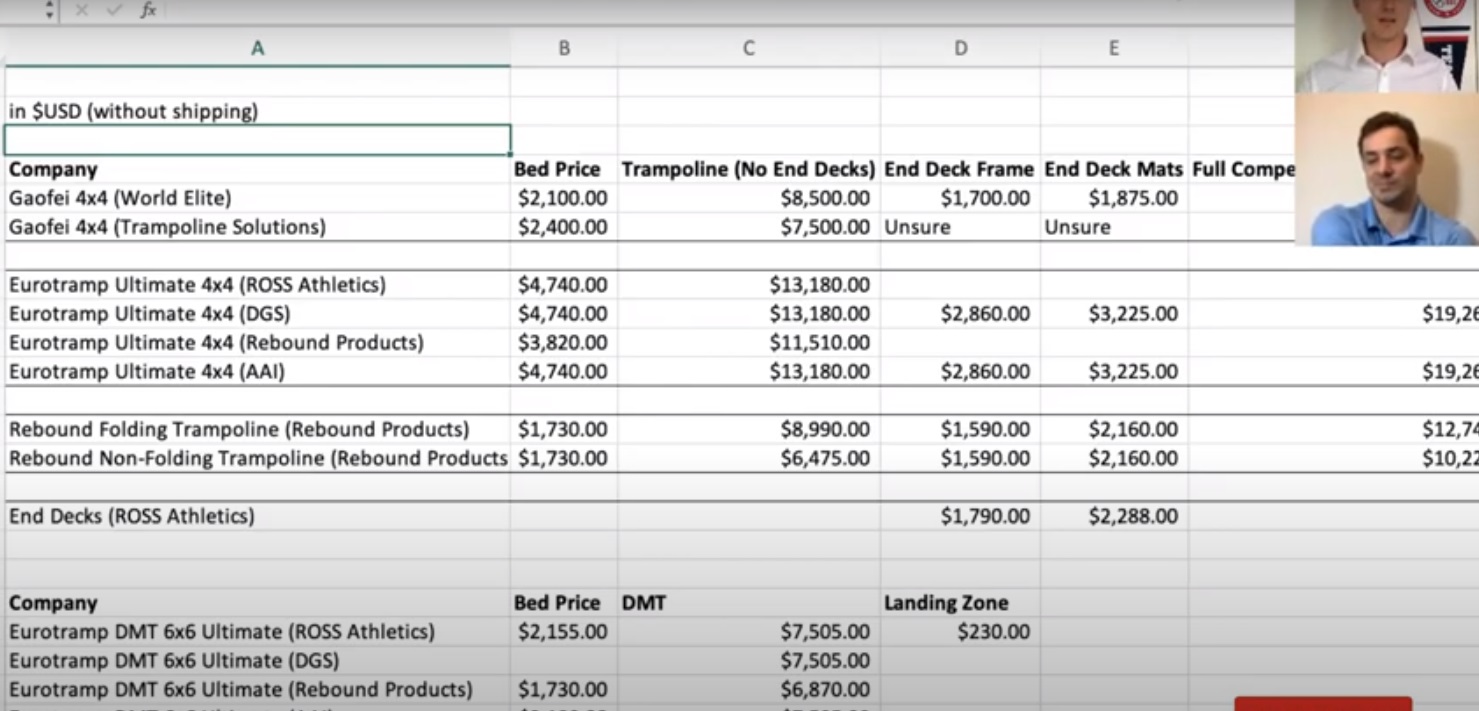Select the 'Gaofei 4x4 (World Elite)' cell
Viewport: 1479px width, 711px height.
[x=257, y=198]
